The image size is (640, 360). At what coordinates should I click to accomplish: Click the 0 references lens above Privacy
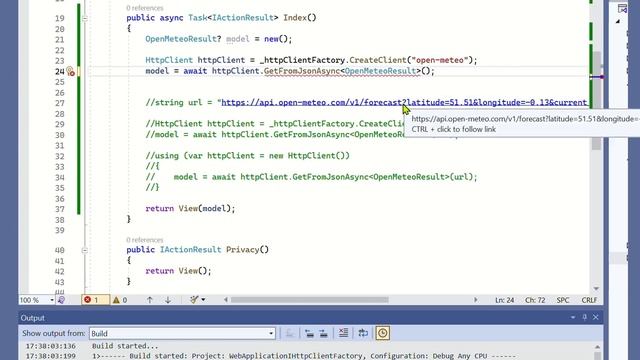(144, 240)
